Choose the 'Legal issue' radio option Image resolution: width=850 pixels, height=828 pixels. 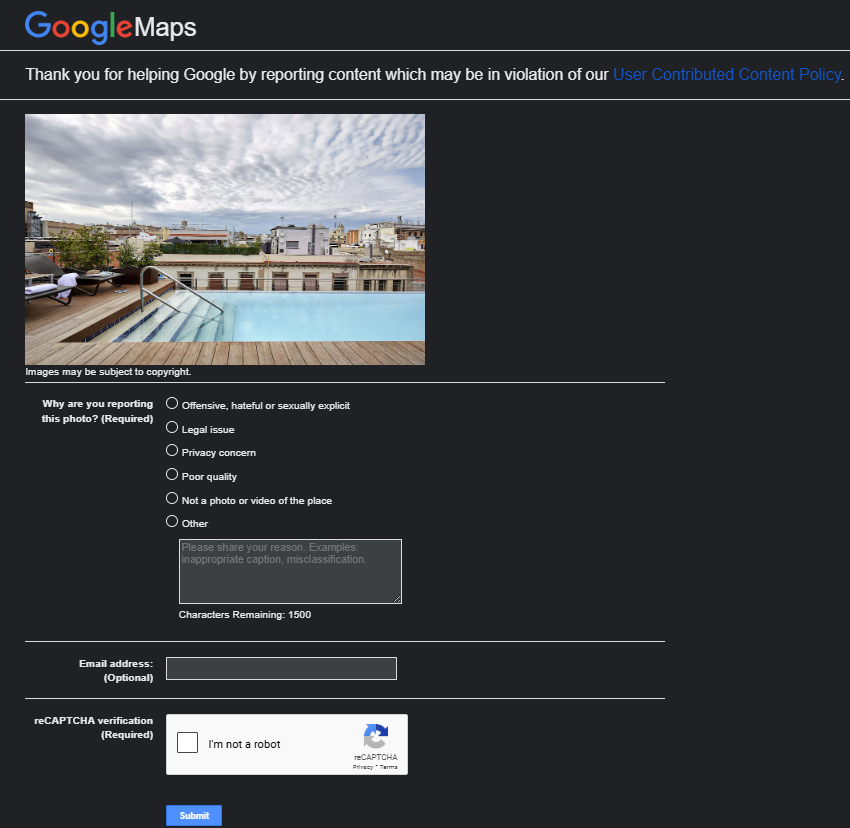point(172,427)
